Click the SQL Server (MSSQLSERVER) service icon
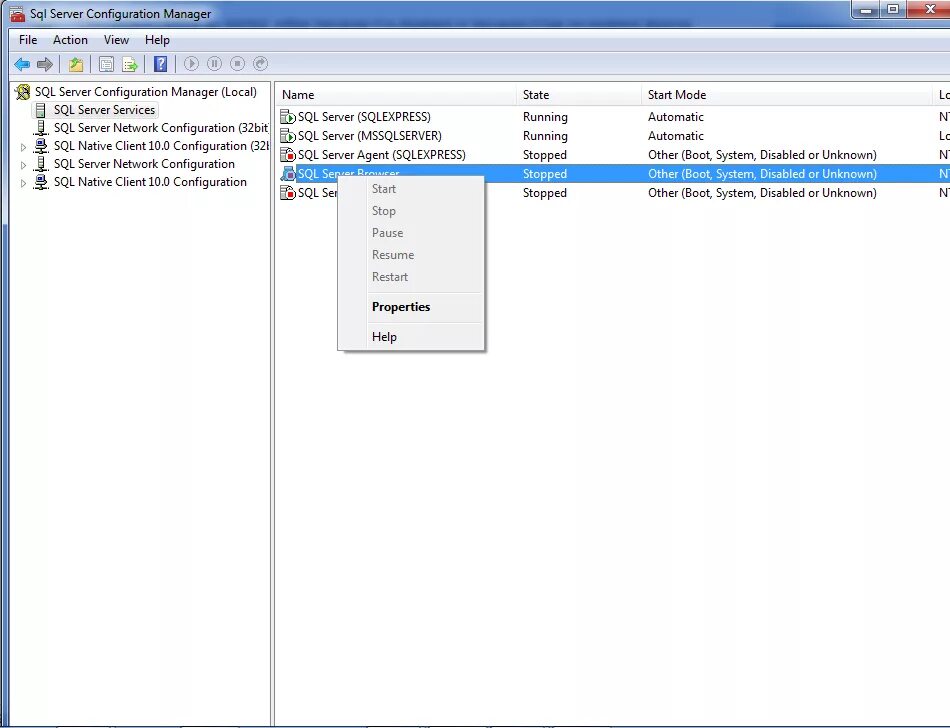The width and height of the screenshot is (950, 728). tap(288, 136)
